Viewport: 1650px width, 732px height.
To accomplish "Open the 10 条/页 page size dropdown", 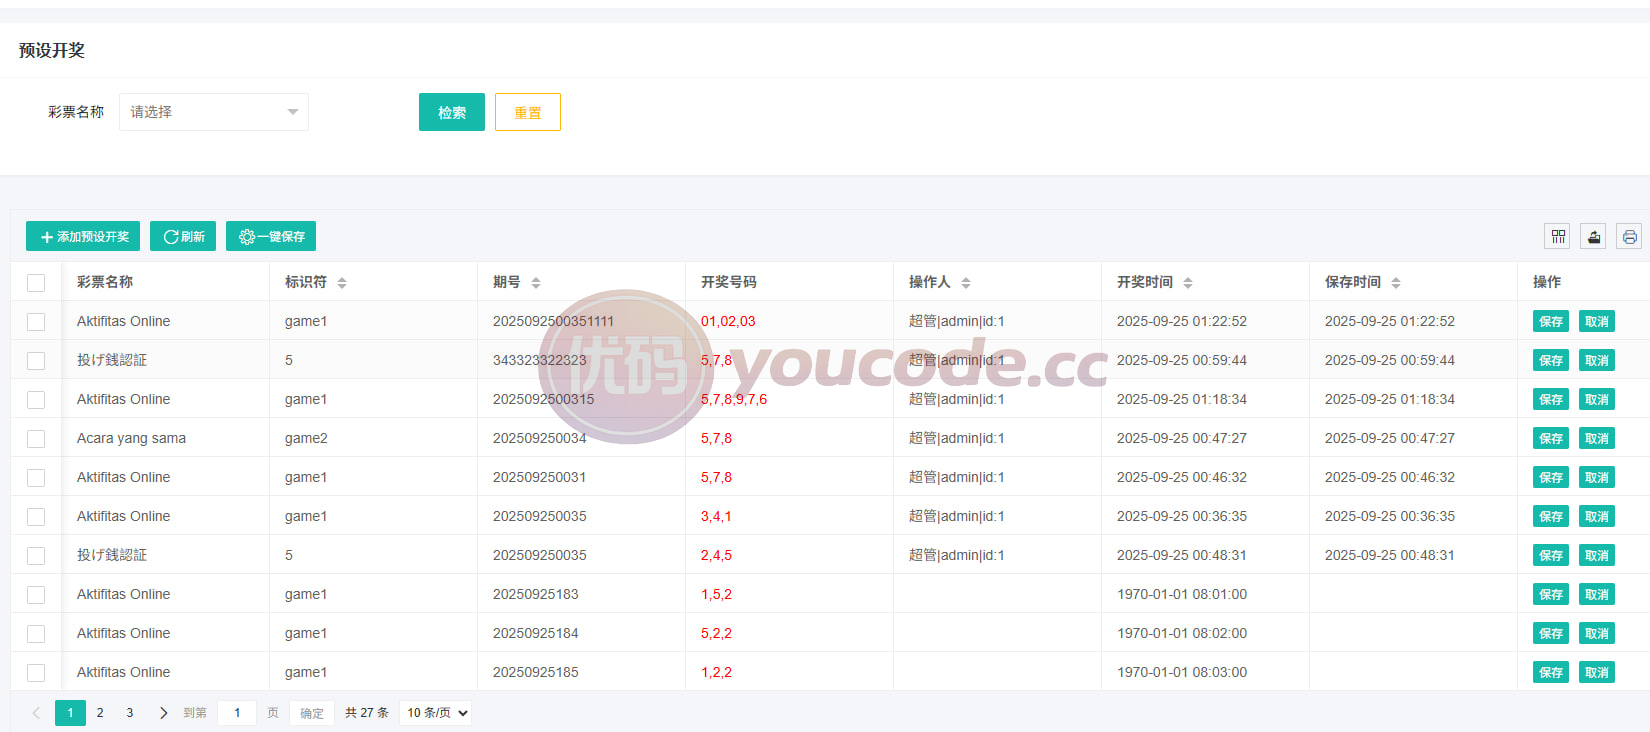I will 436,713.
